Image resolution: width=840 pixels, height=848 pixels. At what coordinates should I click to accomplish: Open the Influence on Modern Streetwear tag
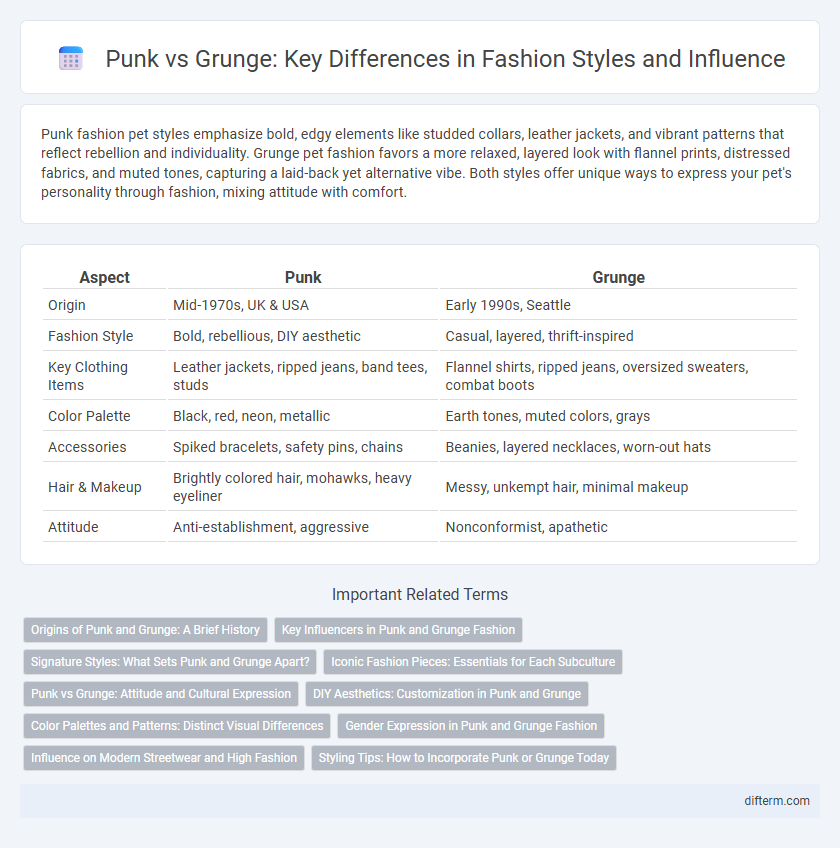tap(164, 758)
